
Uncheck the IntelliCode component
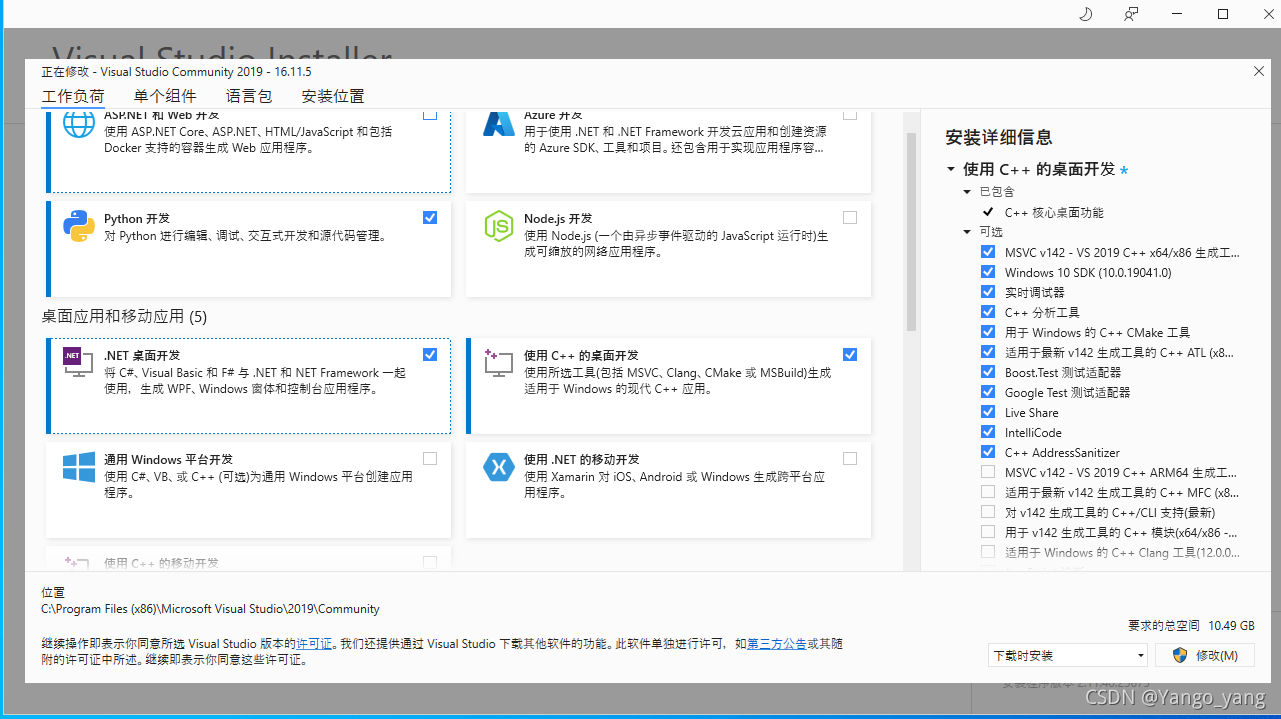[988, 432]
